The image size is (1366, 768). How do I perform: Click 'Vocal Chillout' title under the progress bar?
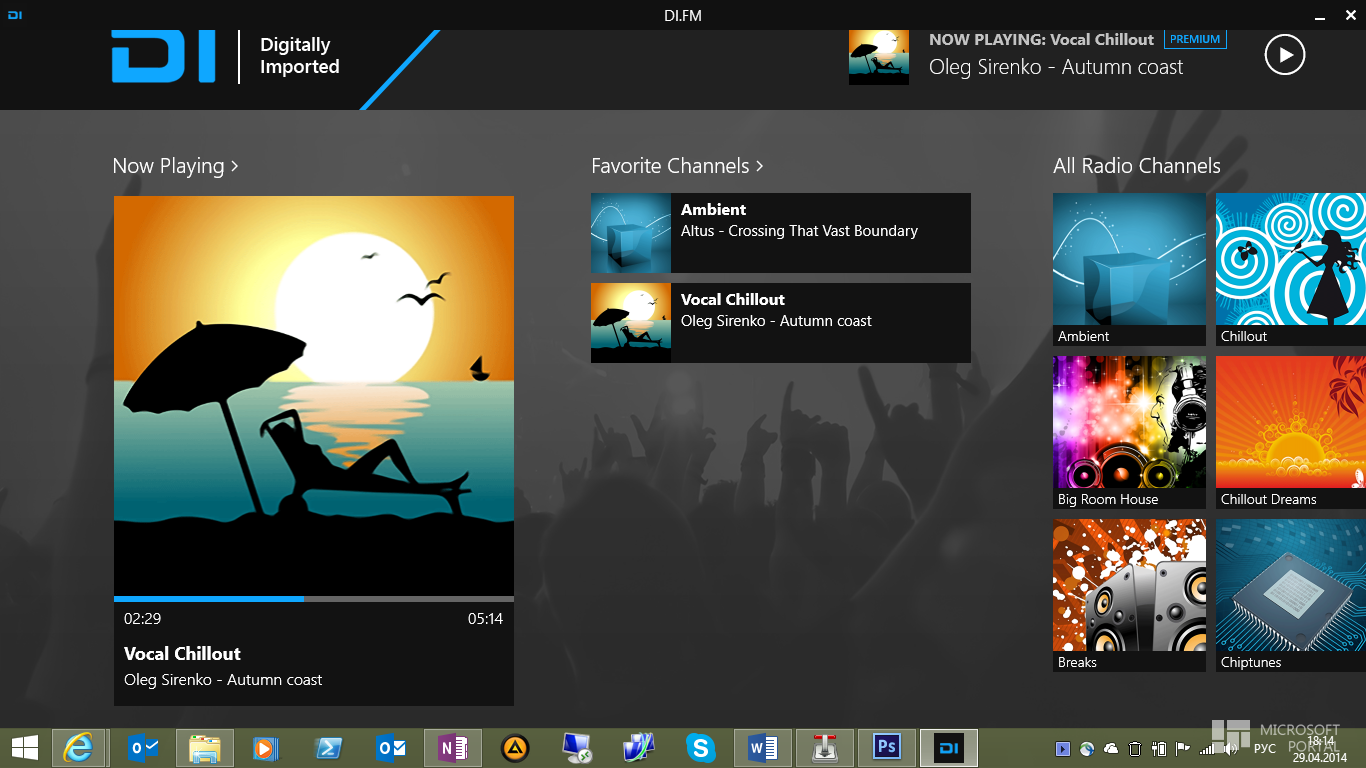pyautogui.click(x=182, y=654)
